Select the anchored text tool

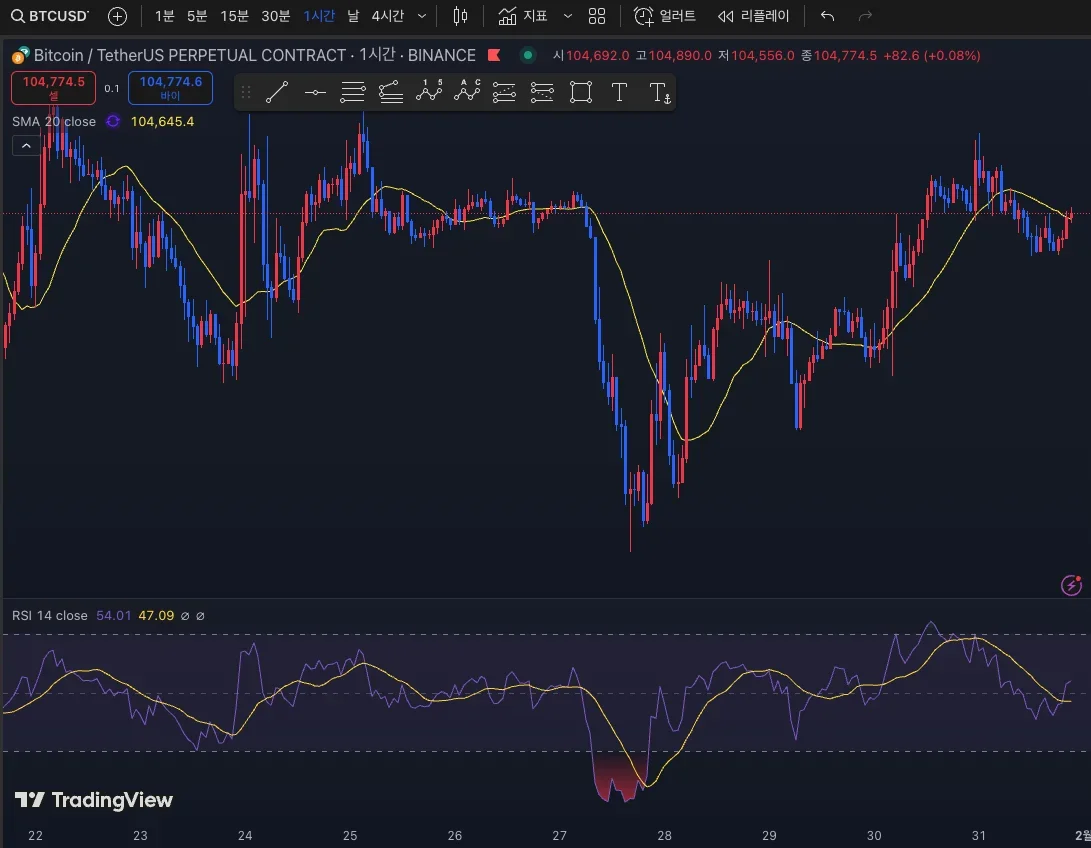tap(660, 92)
